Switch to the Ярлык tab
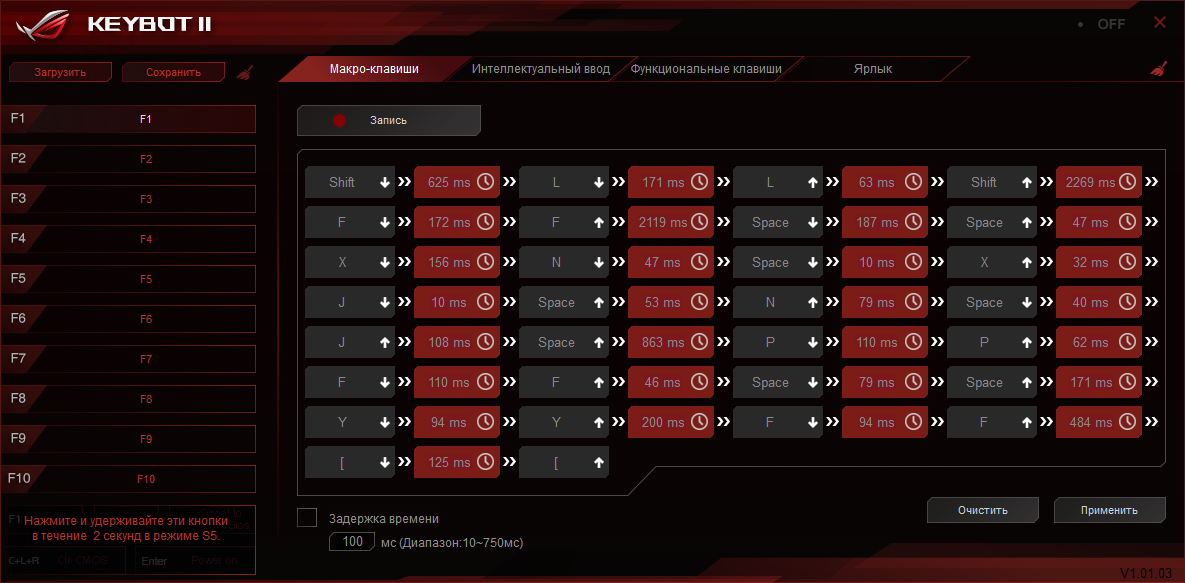1185x583 pixels. click(875, 69)
